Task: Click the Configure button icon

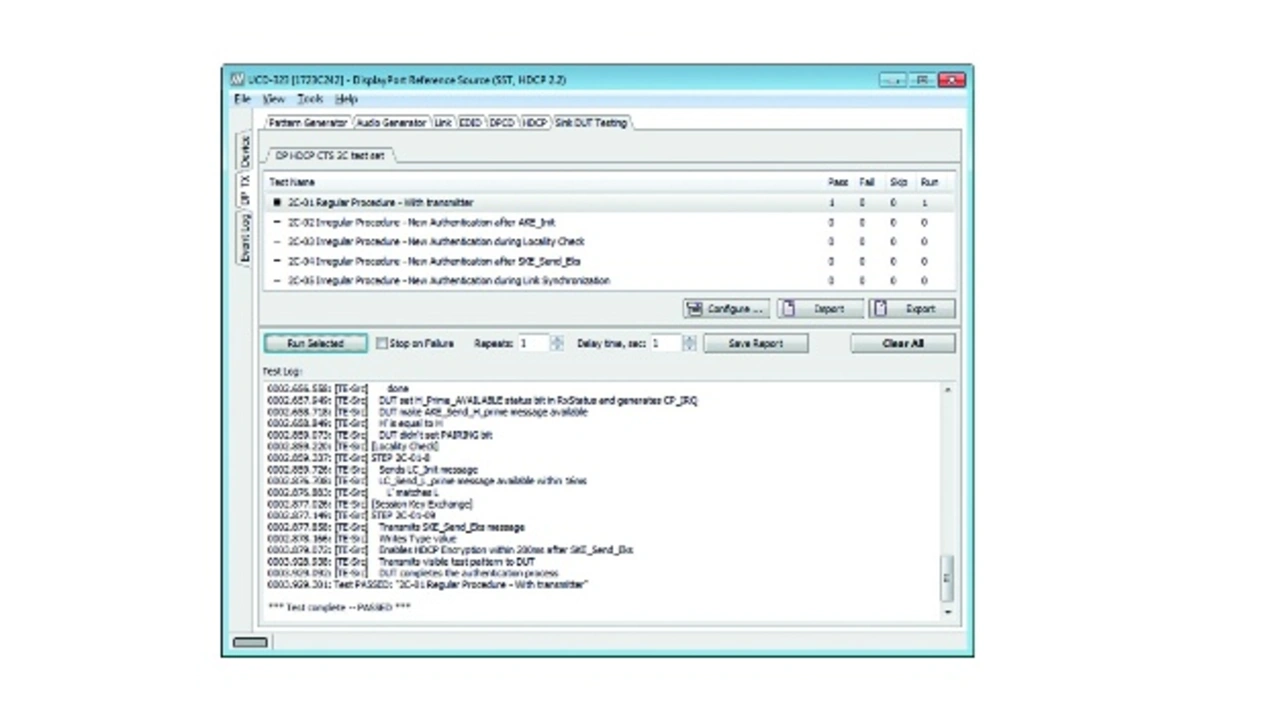Action: click(694, 309)
